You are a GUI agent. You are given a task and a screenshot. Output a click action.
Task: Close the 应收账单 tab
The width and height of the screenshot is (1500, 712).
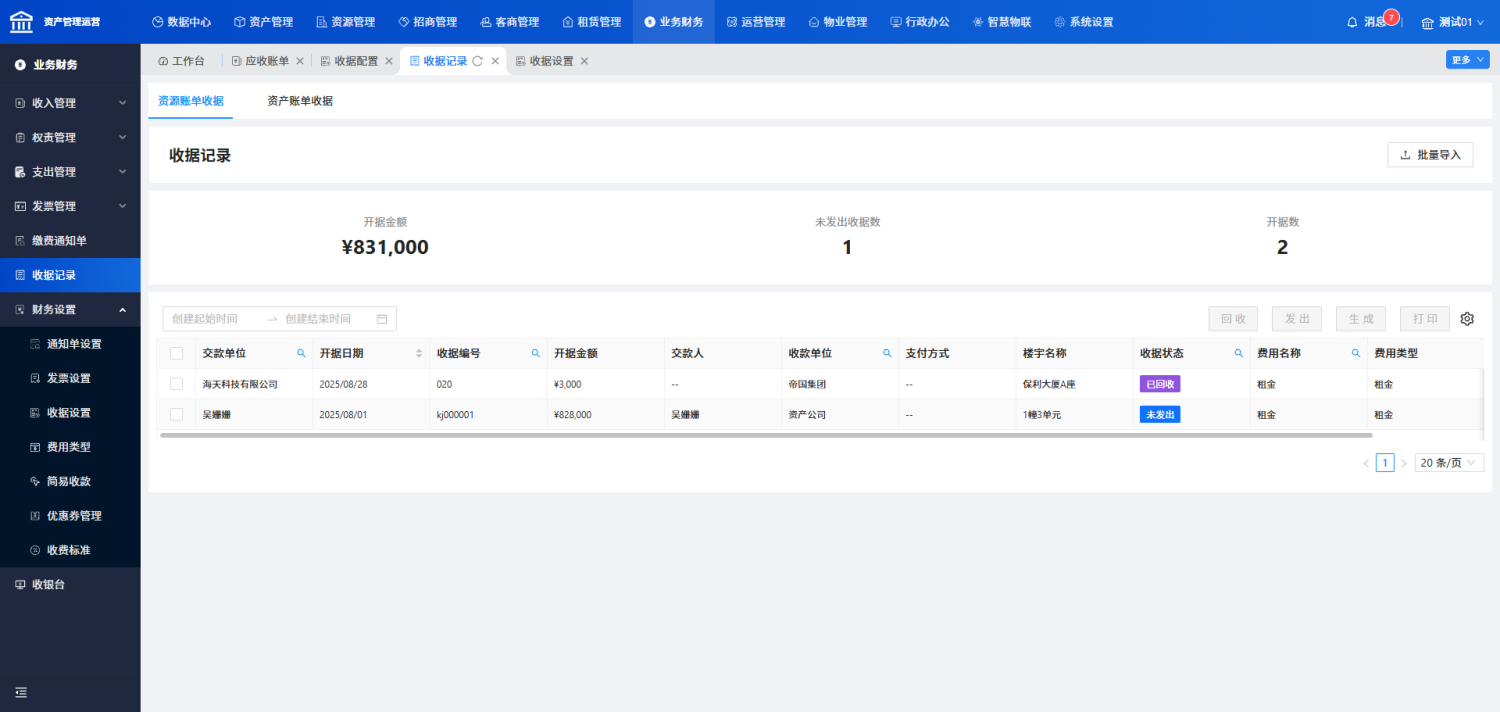pos(300,61)
